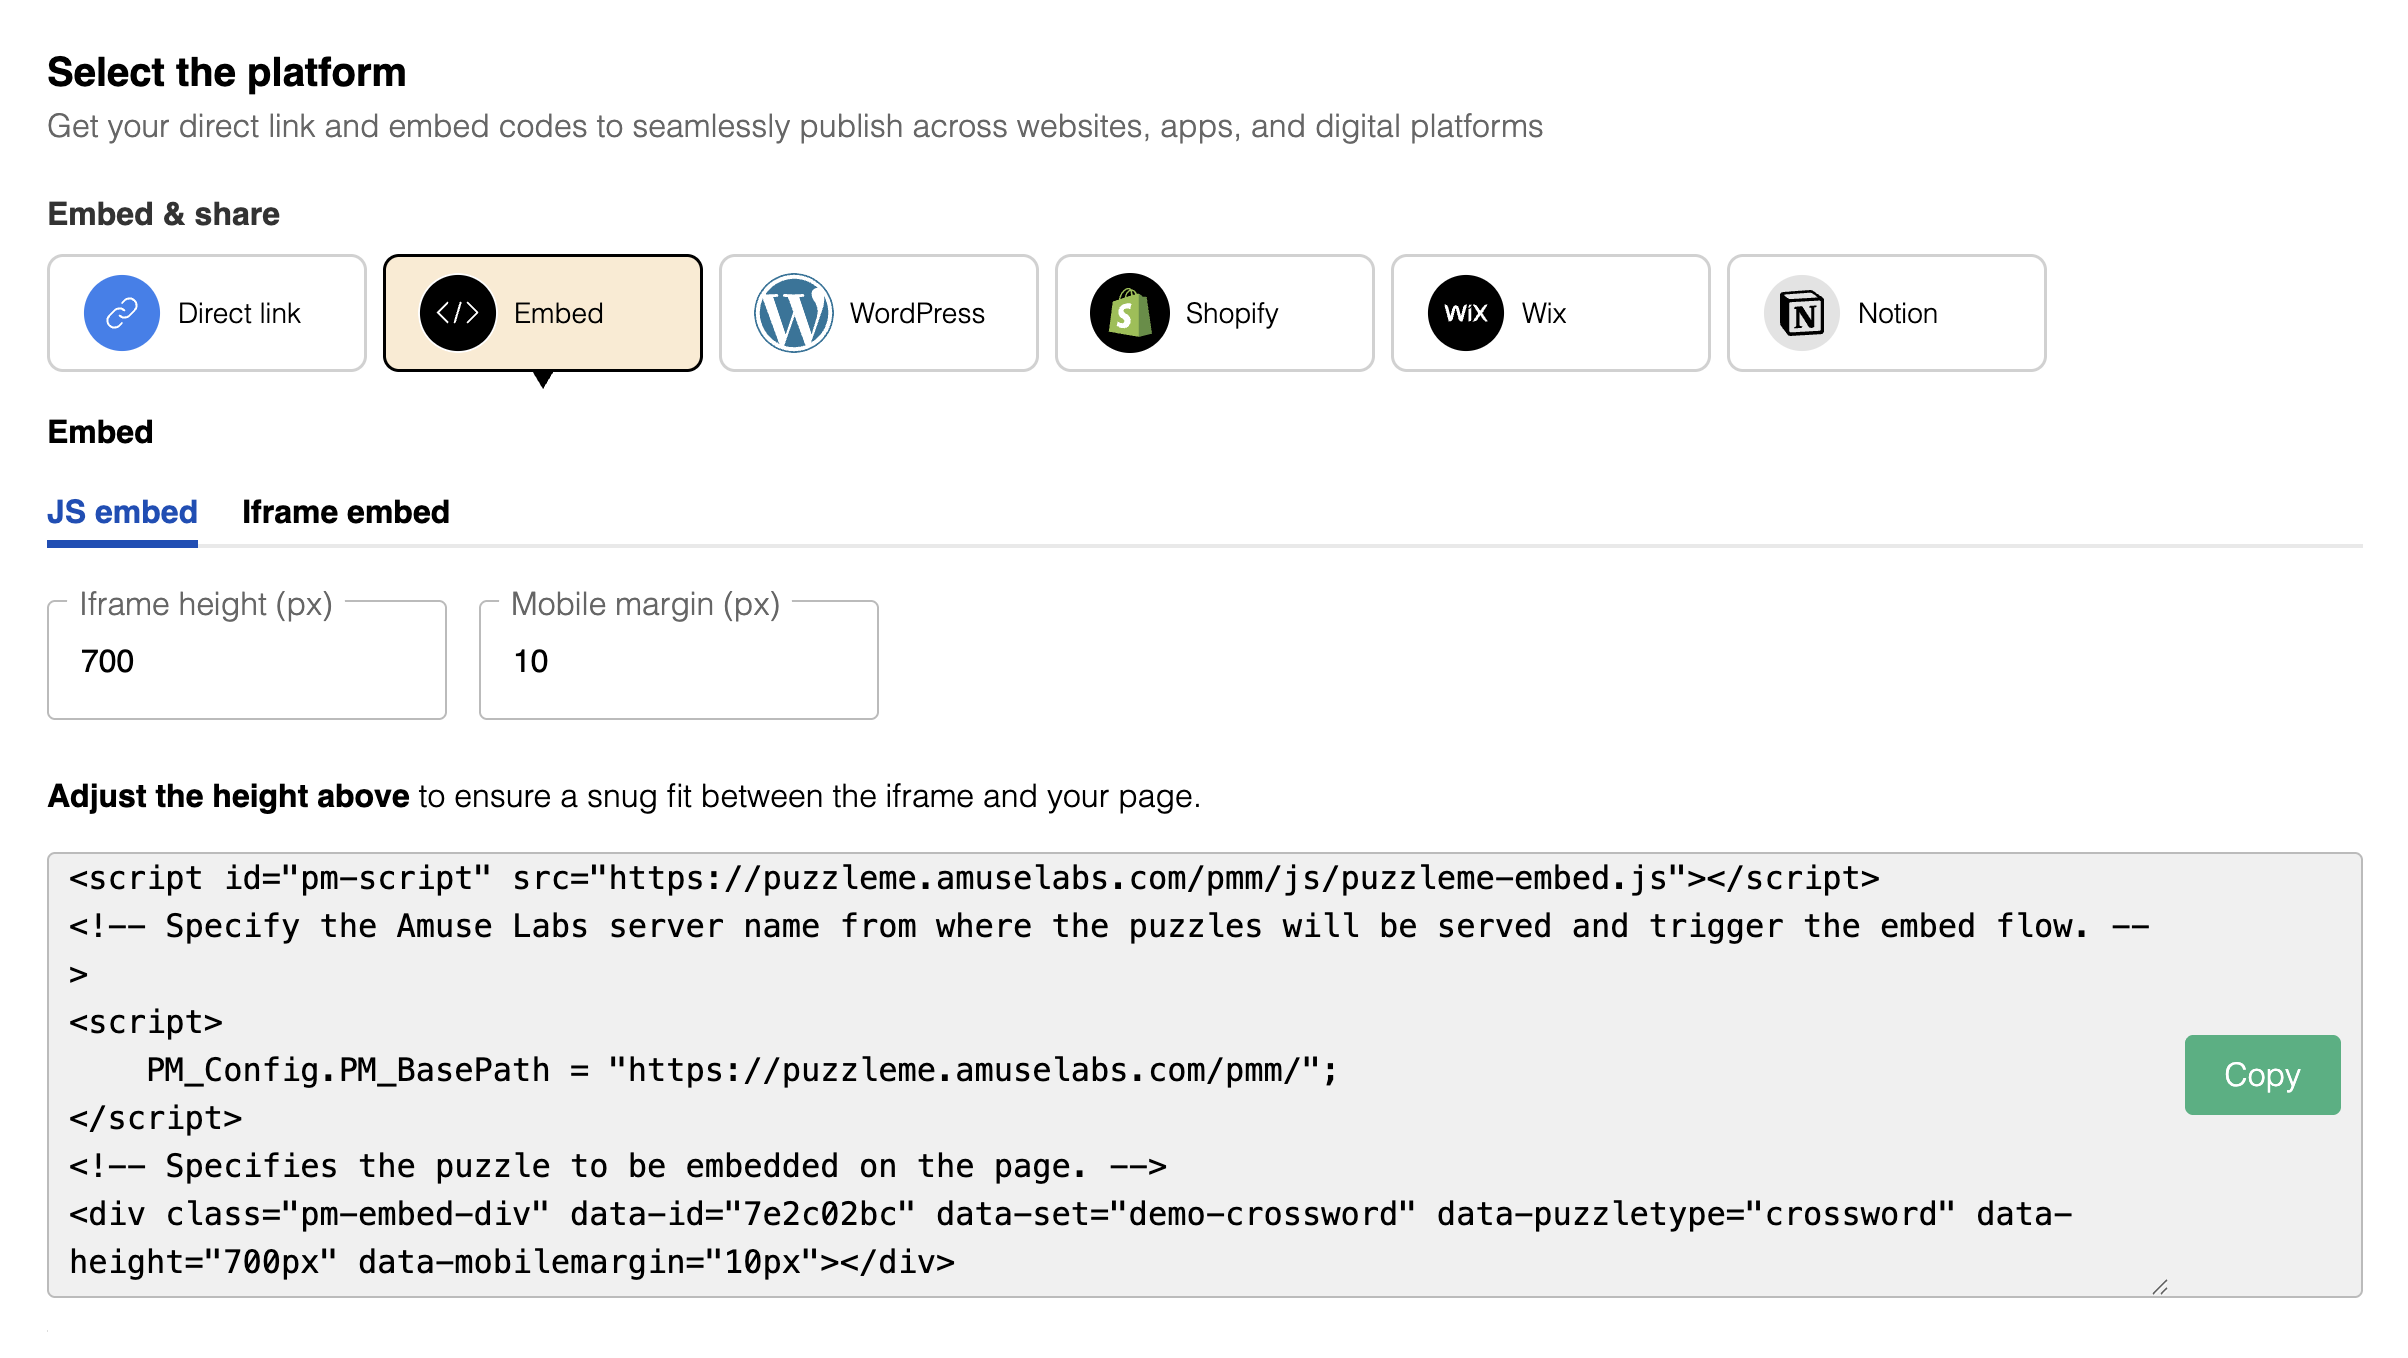Switch to the Iframe embed tab
The image size is (2408, 1358).
tap(346, 512)
